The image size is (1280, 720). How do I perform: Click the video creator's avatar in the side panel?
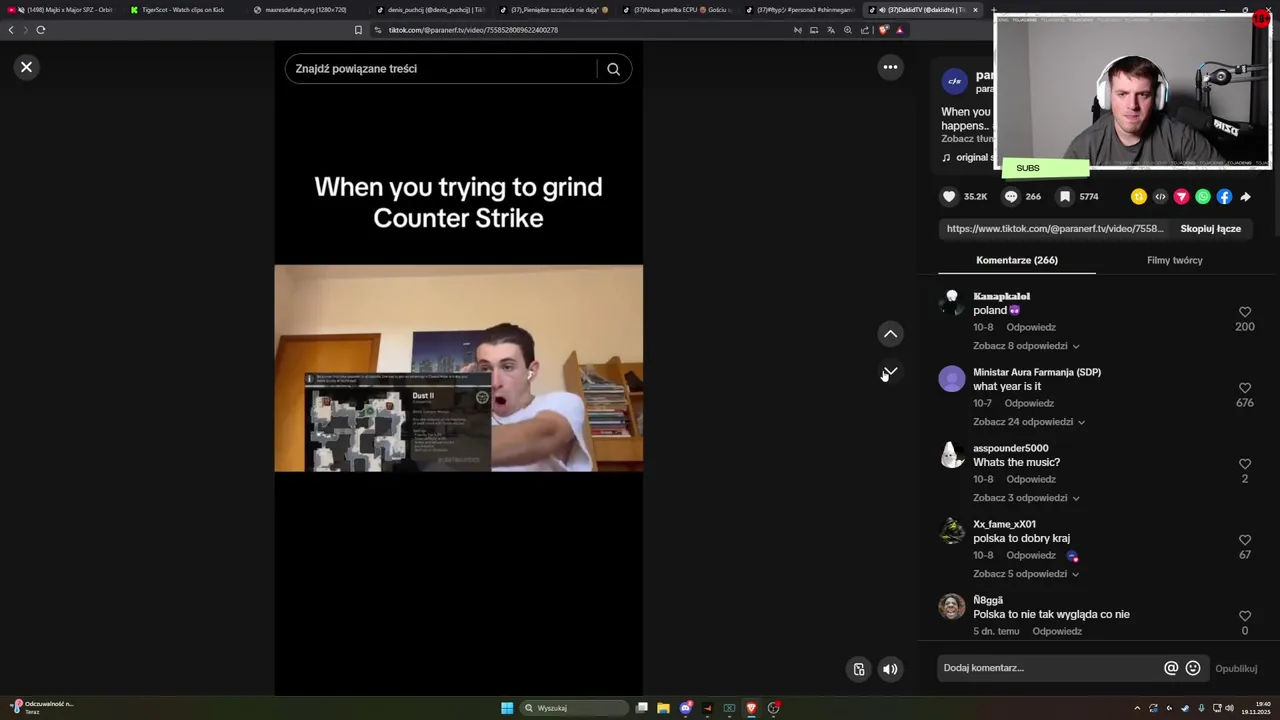coord(954,81)
